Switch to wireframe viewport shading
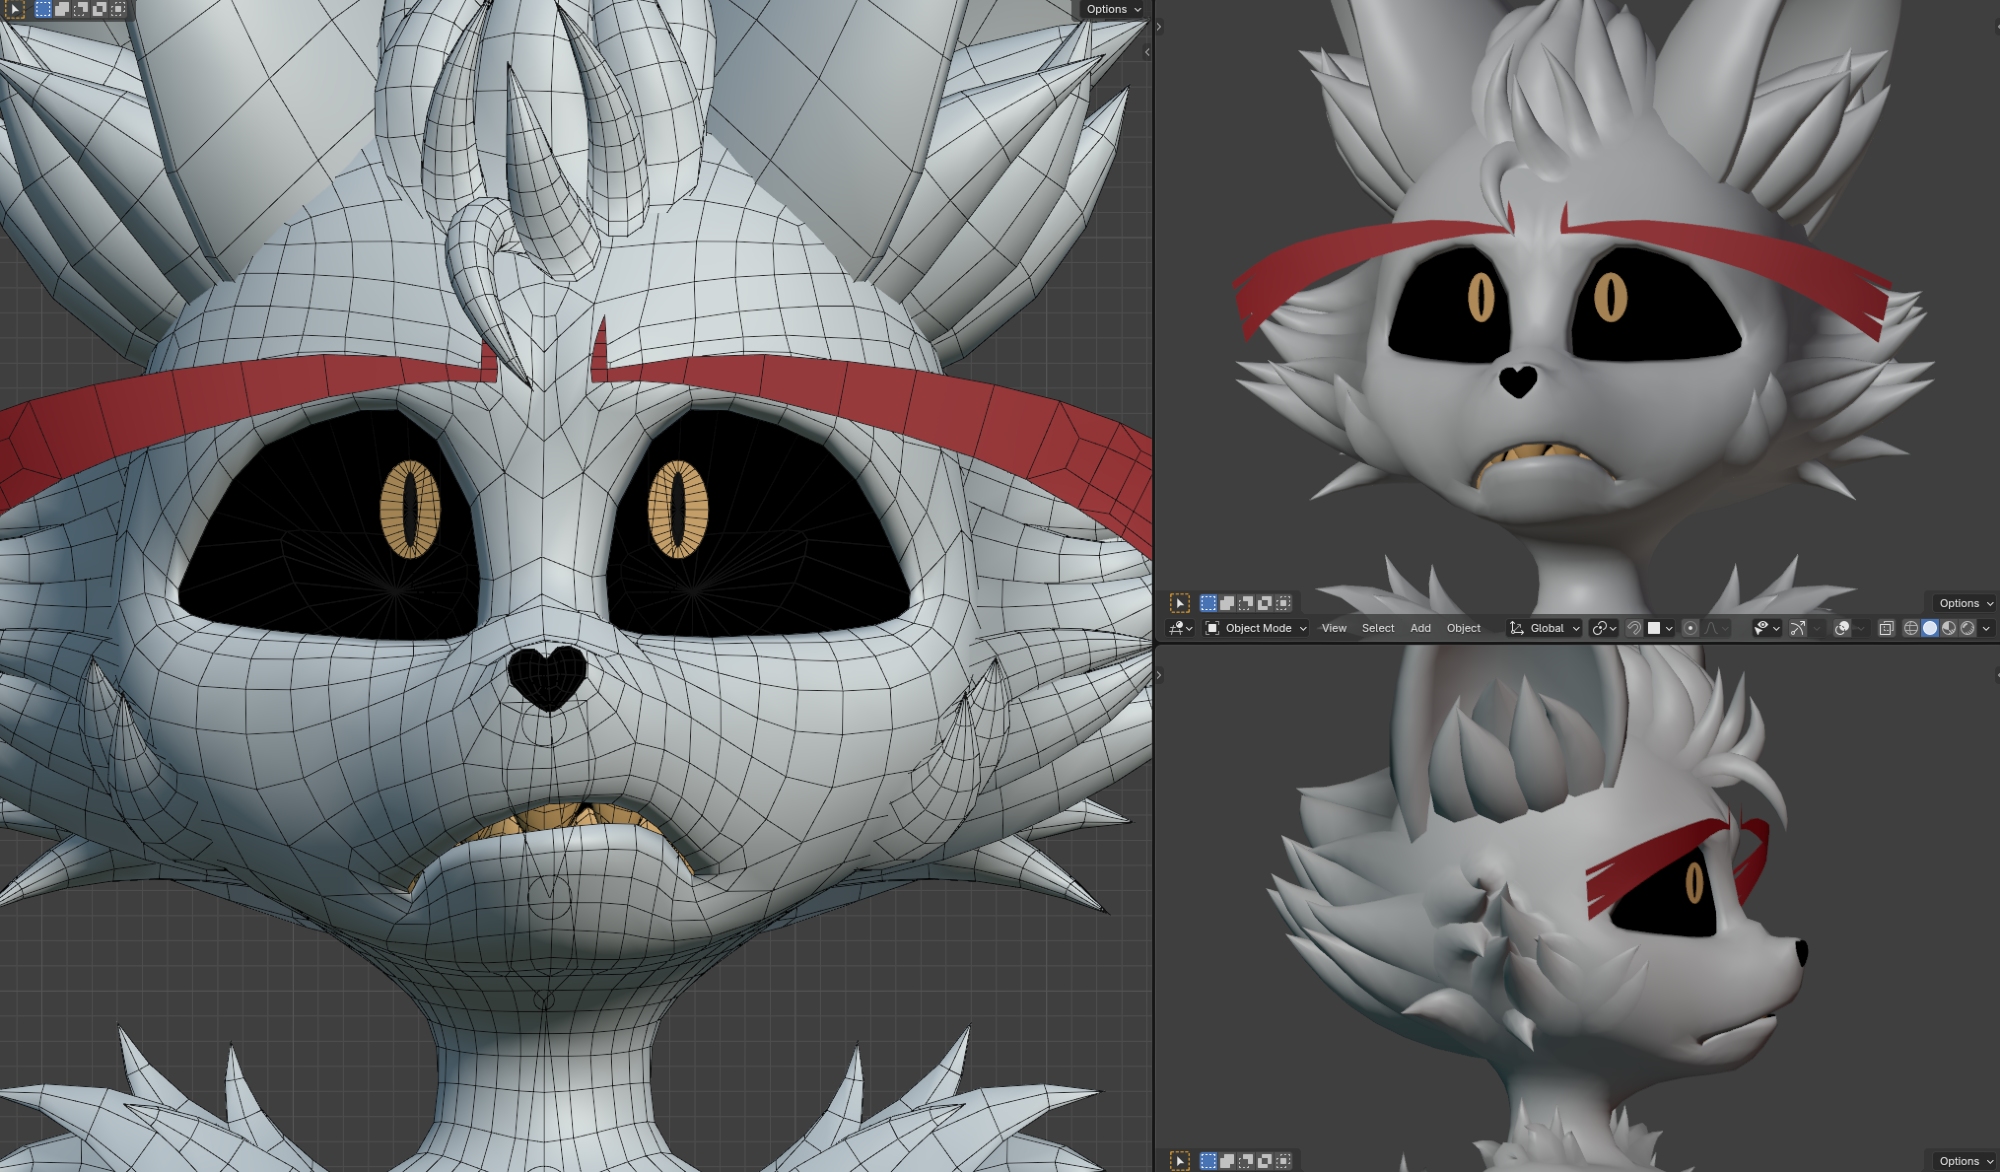 pos(1911,628)
